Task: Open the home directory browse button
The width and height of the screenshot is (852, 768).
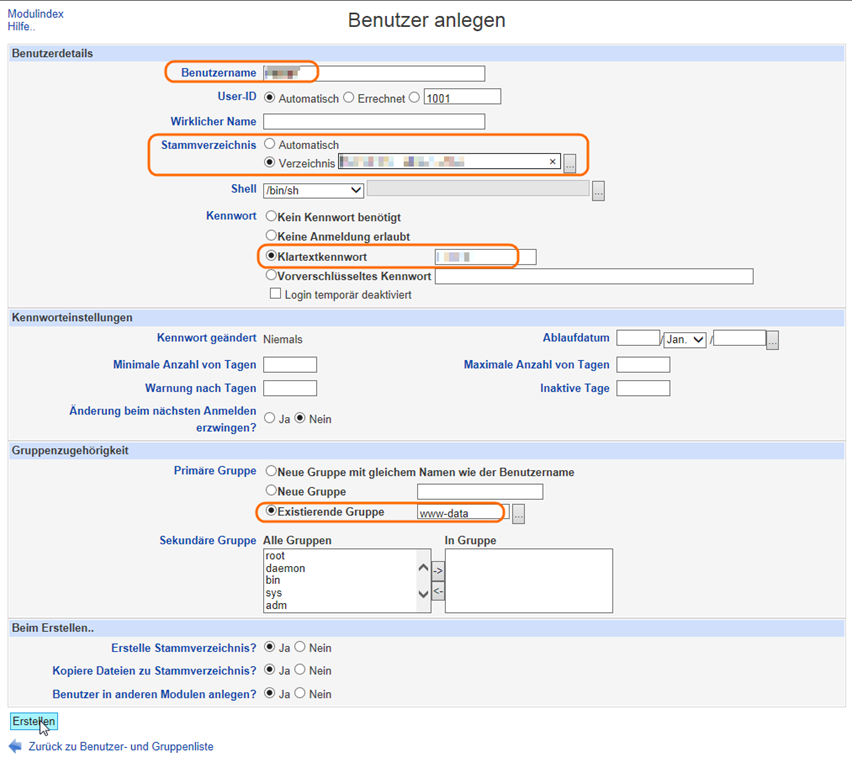Action: pos(570,163)
